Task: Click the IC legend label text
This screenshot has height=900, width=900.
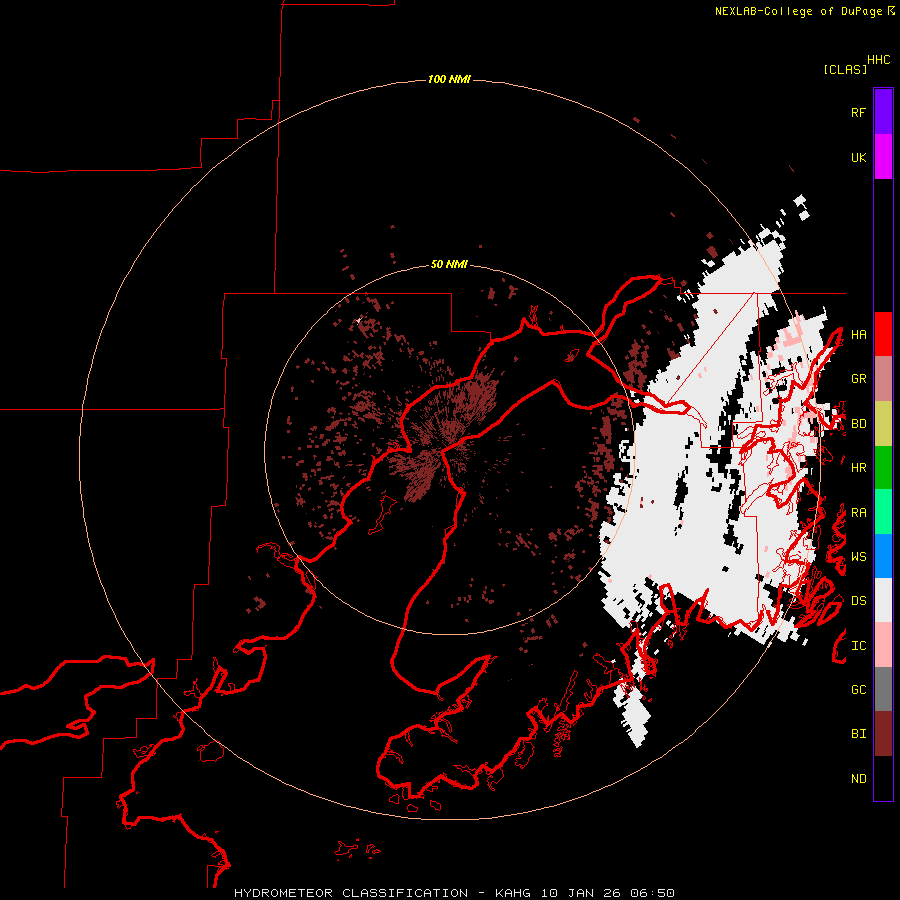Action: tap(858, 646)
